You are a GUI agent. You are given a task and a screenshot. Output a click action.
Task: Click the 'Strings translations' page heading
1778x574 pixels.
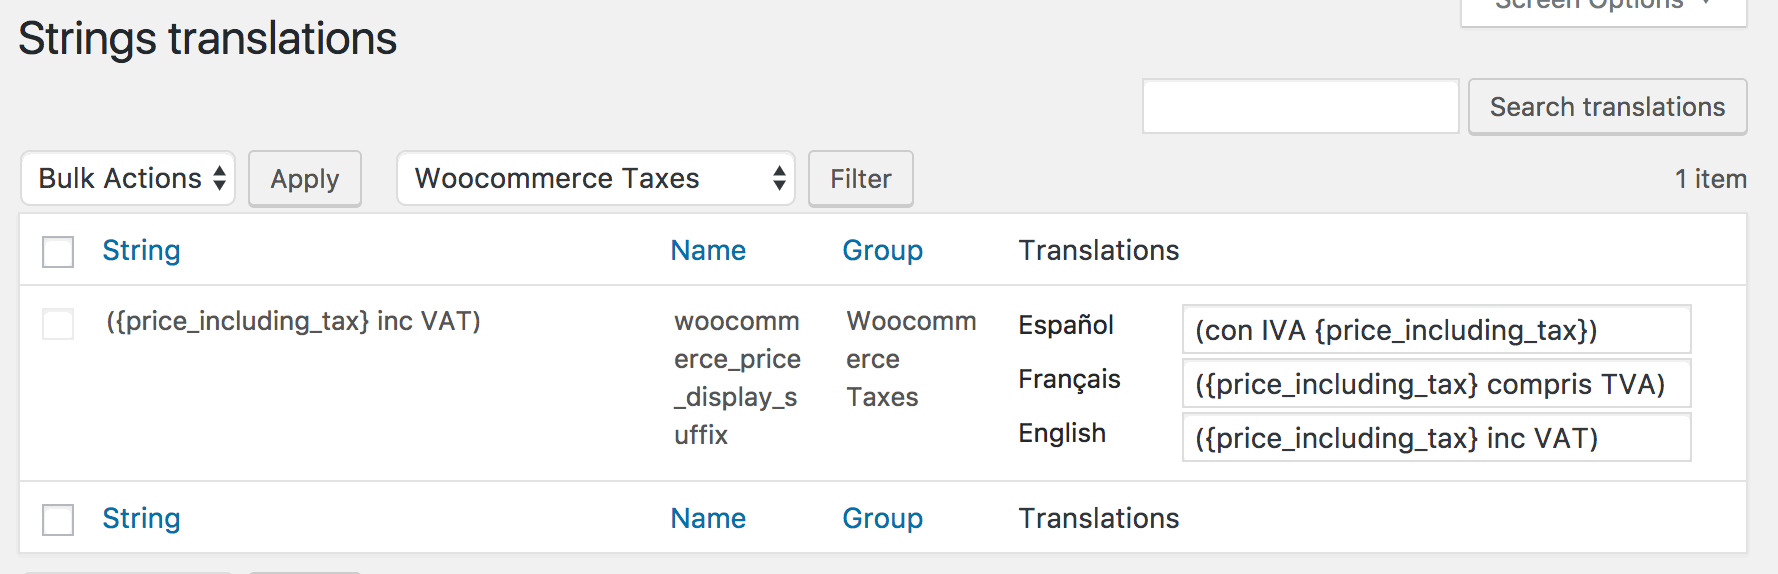tap(207, 39)
